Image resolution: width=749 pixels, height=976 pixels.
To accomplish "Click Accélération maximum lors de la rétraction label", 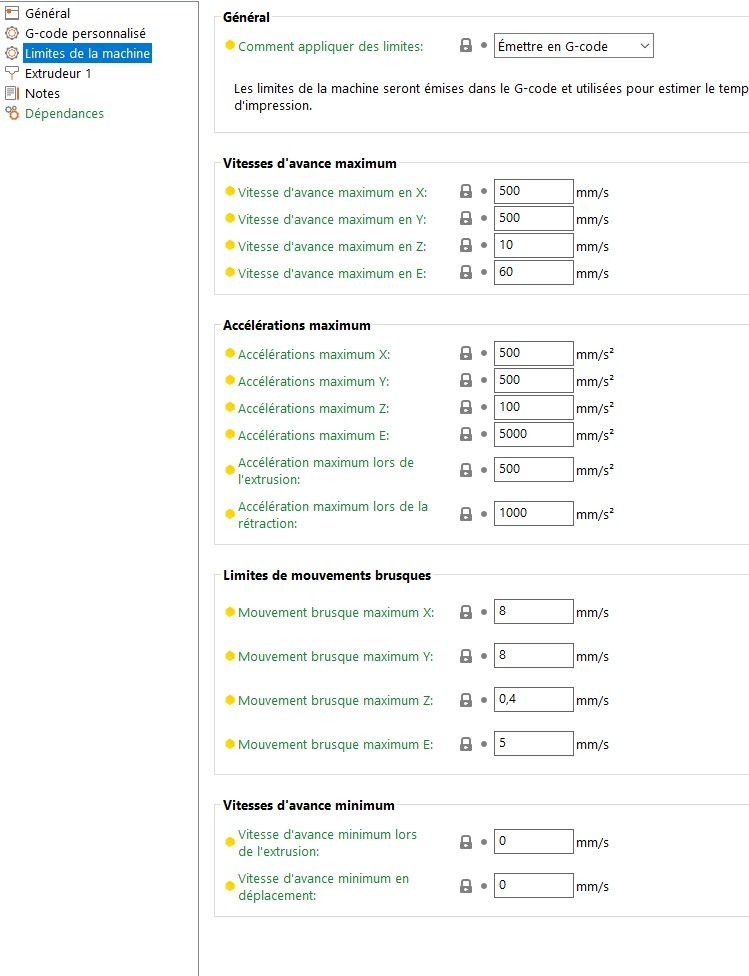I will click(x=332, y=515).
